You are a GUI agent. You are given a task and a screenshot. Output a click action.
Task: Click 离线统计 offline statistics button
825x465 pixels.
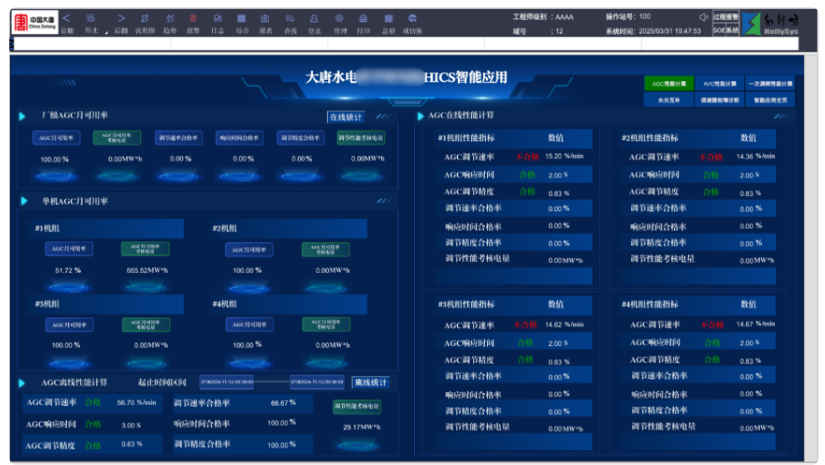coord(370,382)
